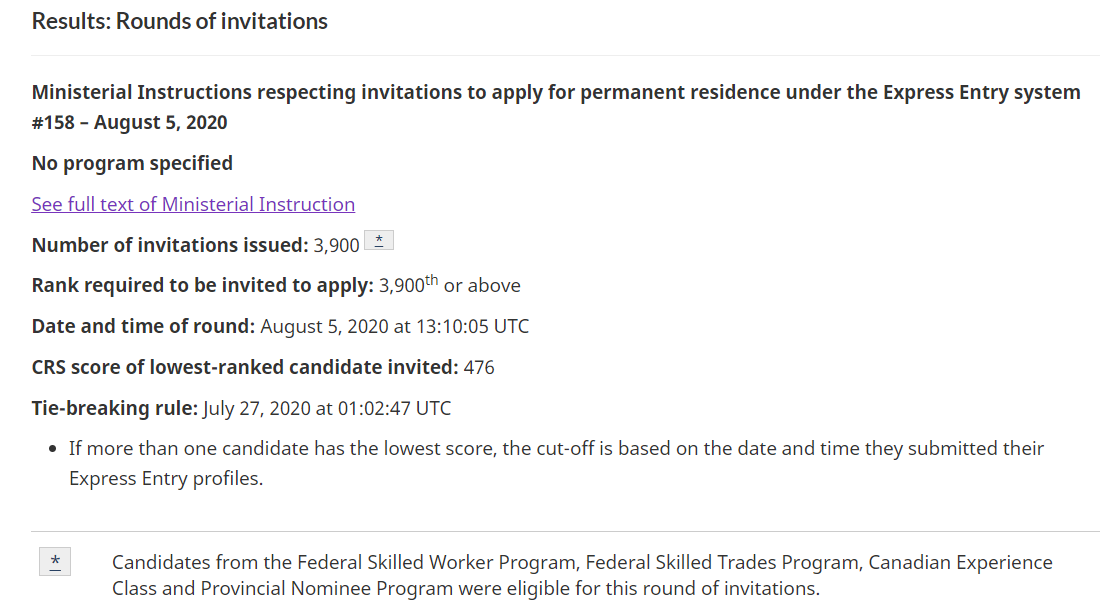Click the "#158 – August 5, 2020" text
The width and height of the screenshot is (1108, 616).
pos(130,123)
